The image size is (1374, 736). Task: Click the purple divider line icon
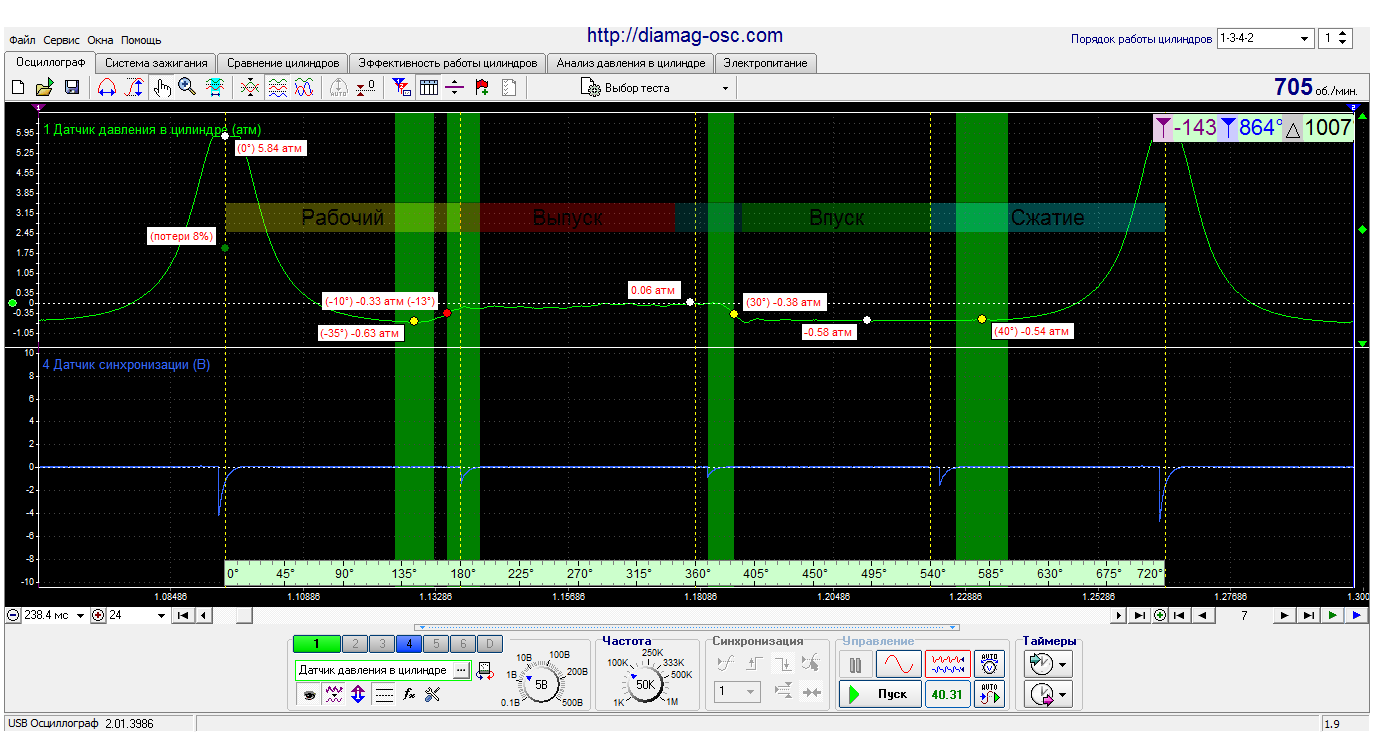455,88
